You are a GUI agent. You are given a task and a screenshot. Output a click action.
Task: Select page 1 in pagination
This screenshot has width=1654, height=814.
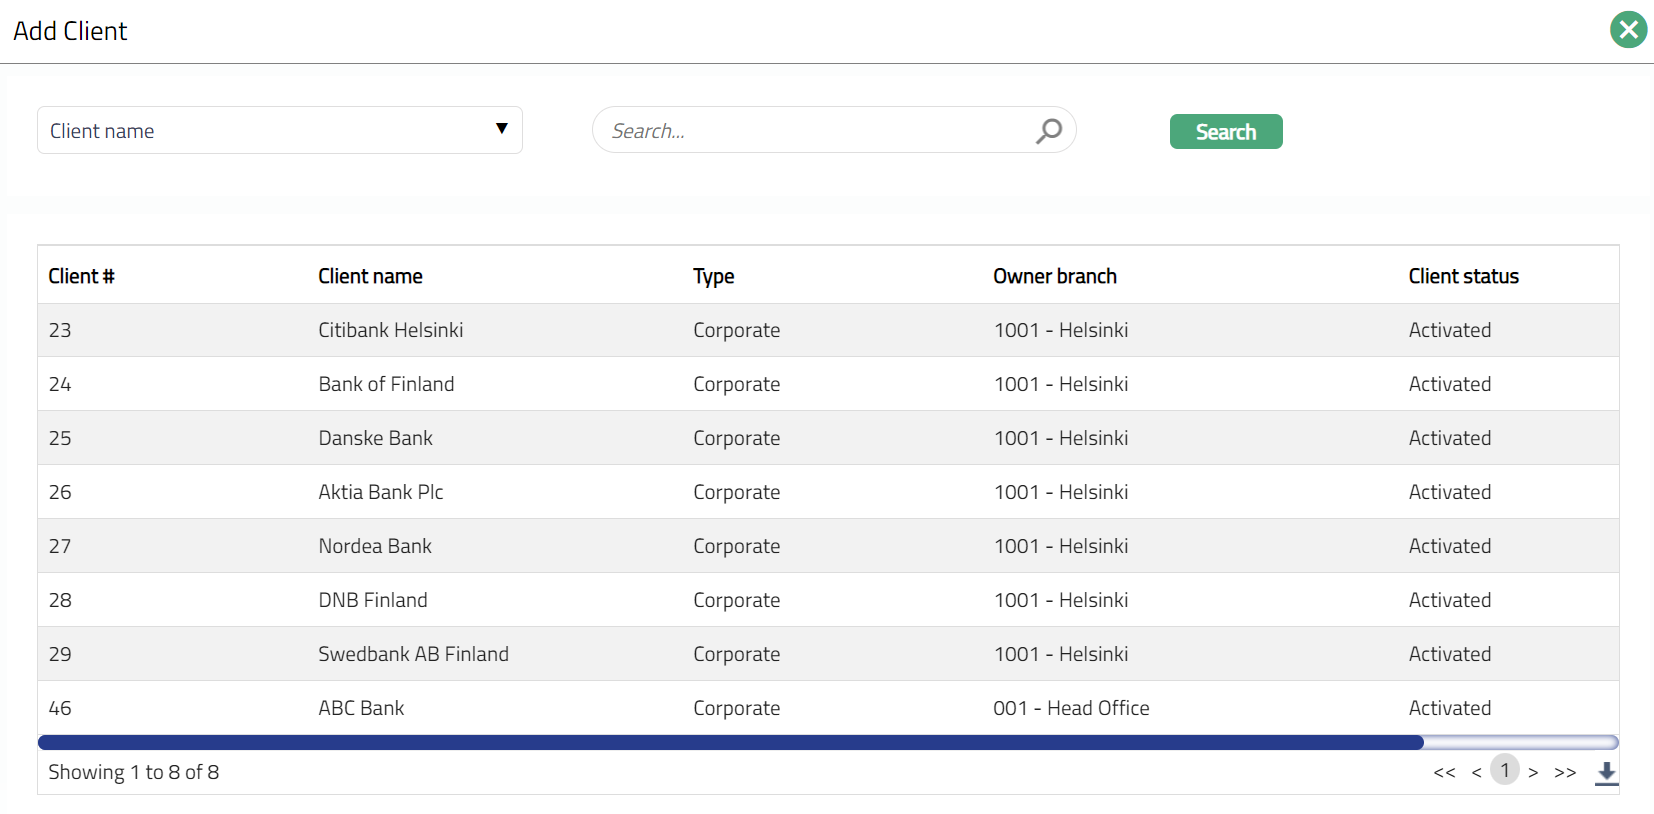pos(1504,770)
